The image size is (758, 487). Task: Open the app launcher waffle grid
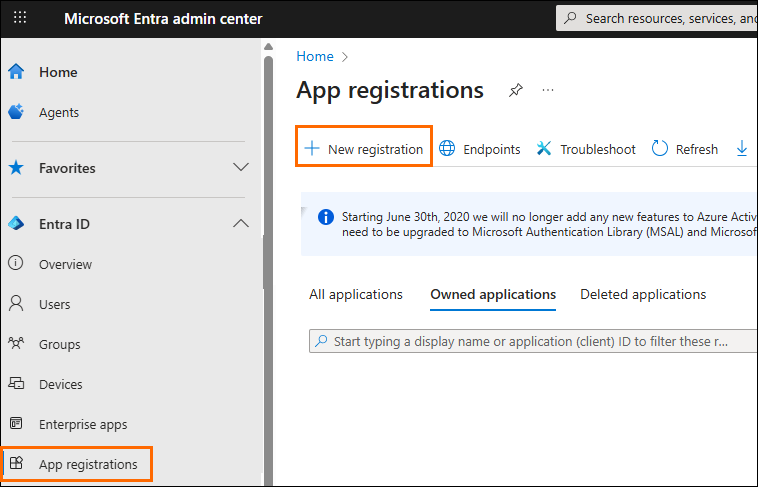tap(20, 18)
